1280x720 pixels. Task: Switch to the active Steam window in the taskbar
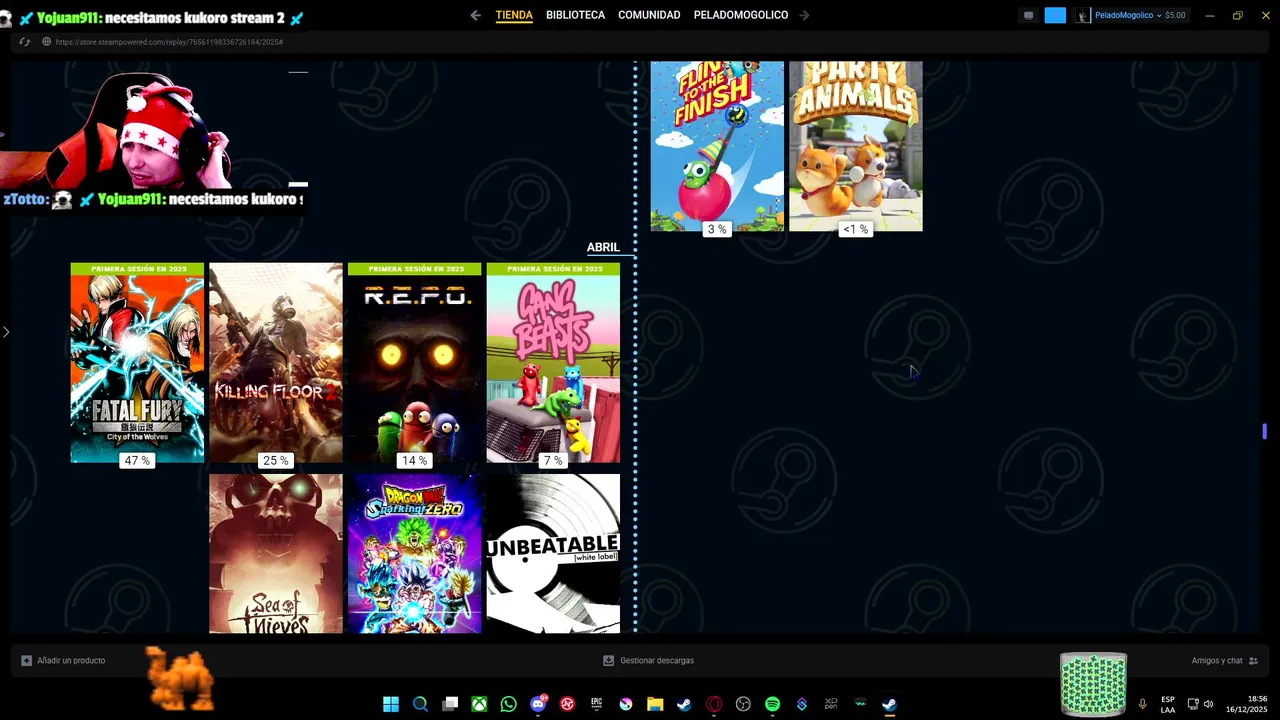(889, 704)
